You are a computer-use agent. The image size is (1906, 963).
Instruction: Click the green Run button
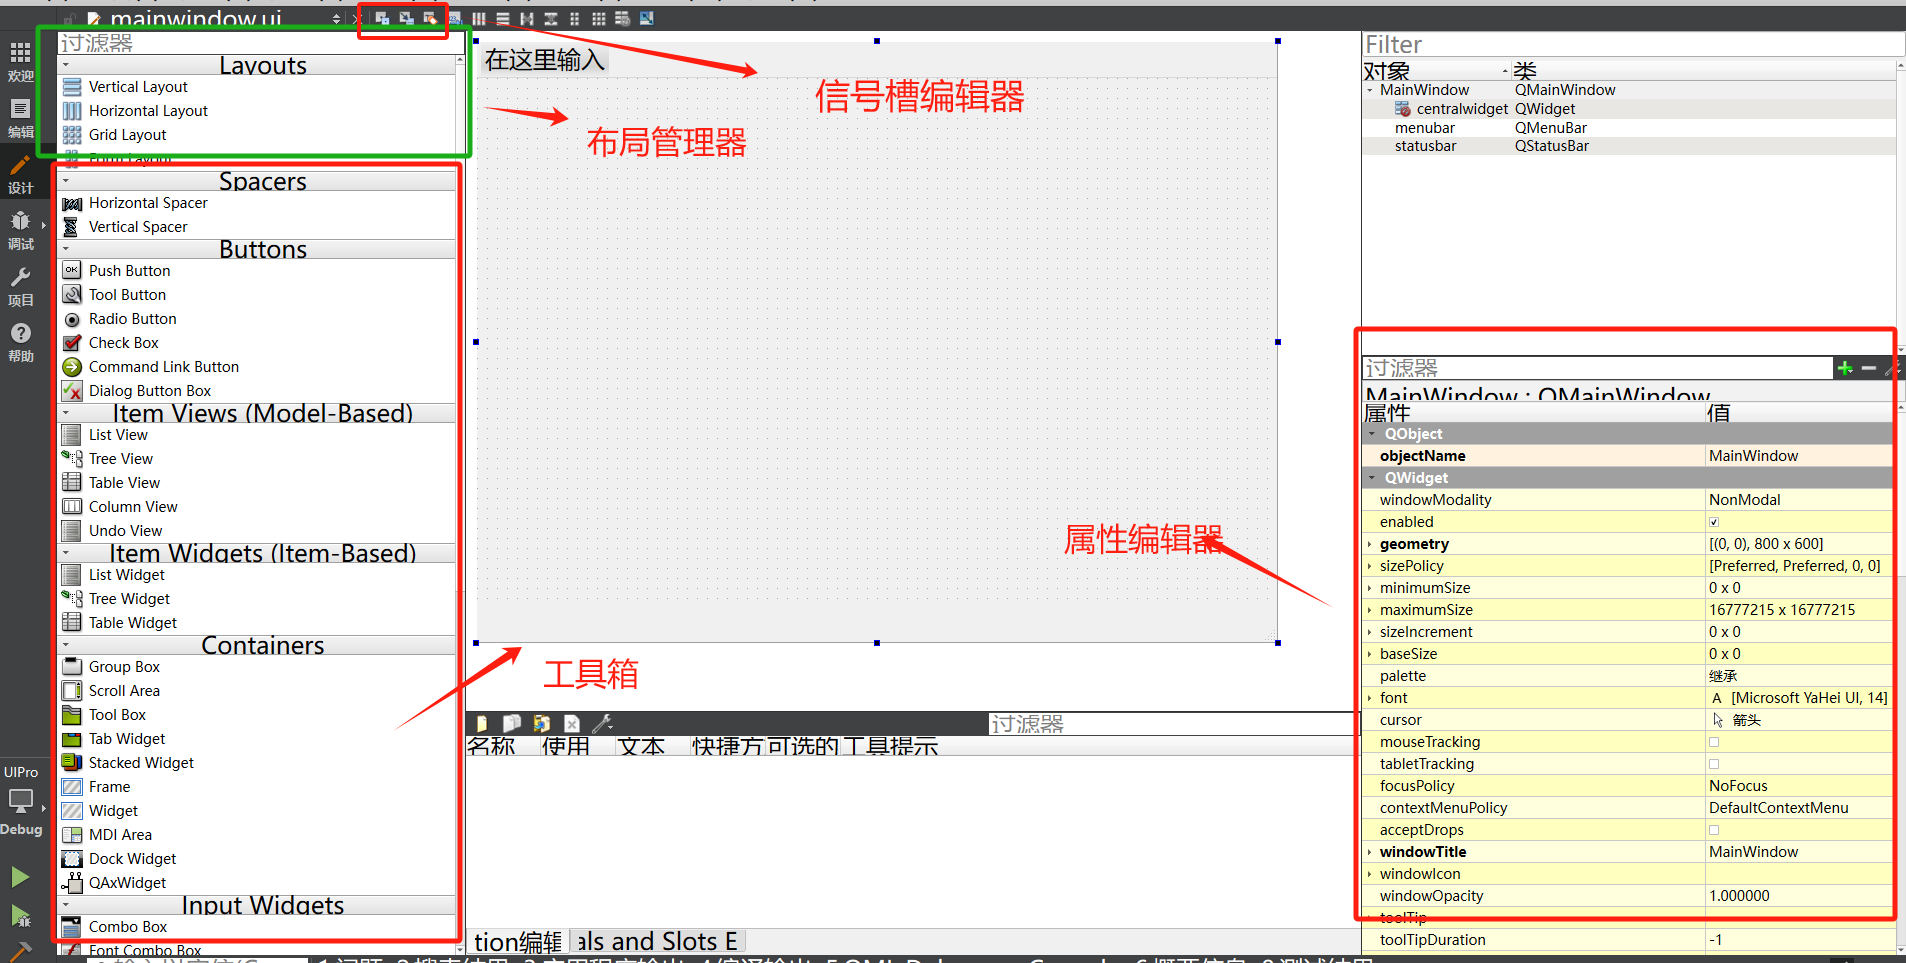tap(20, 877)
